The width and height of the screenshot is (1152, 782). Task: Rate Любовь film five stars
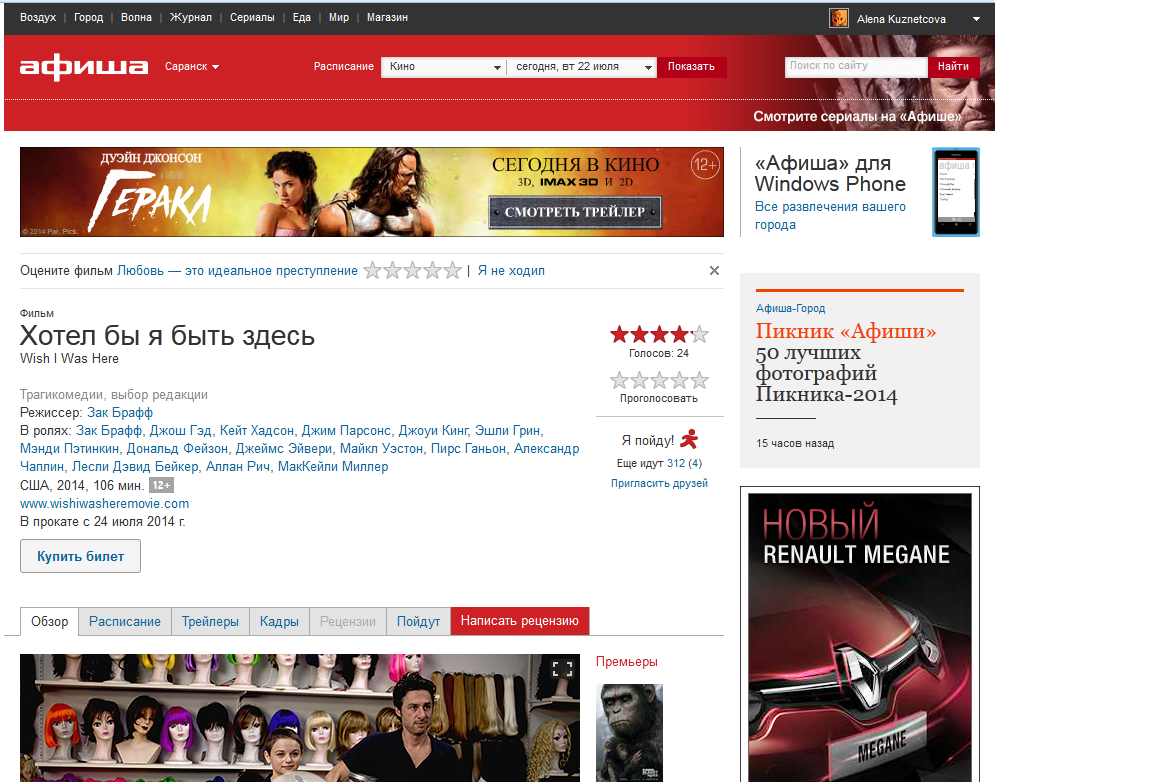point(453,271)
